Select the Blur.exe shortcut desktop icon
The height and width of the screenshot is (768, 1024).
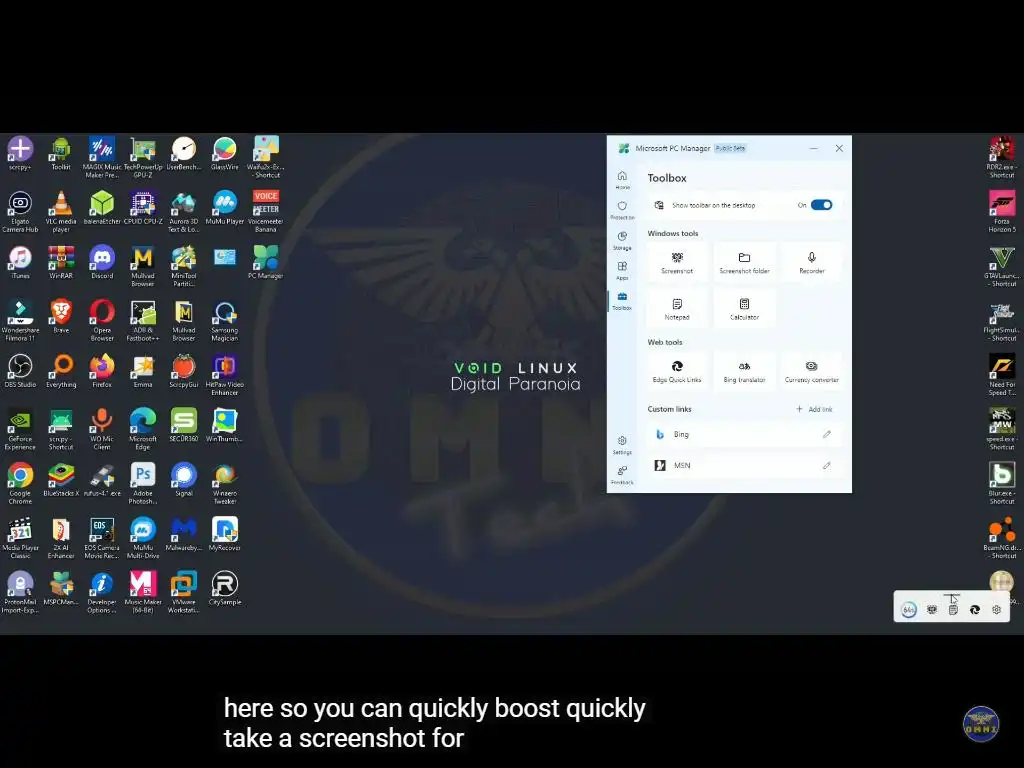pos(1002,484)
